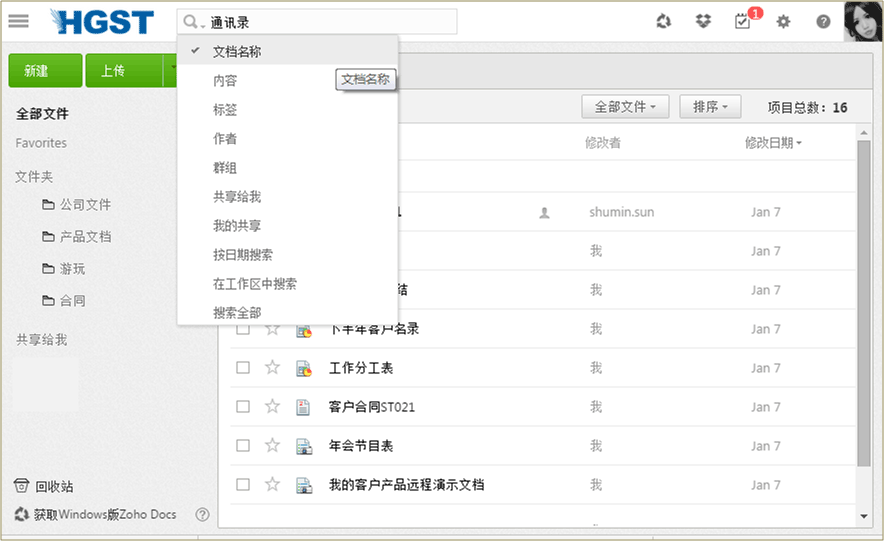Open settings gear icon
Viewport: 884px width, 541px height.
point(783,21)
